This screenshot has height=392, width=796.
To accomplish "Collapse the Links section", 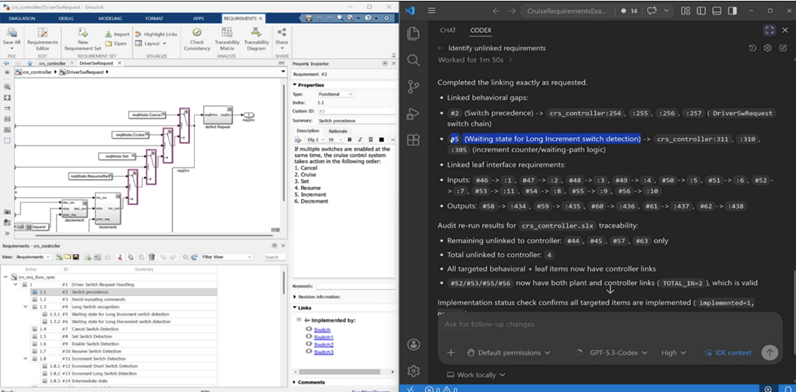I will coord(295,308).
